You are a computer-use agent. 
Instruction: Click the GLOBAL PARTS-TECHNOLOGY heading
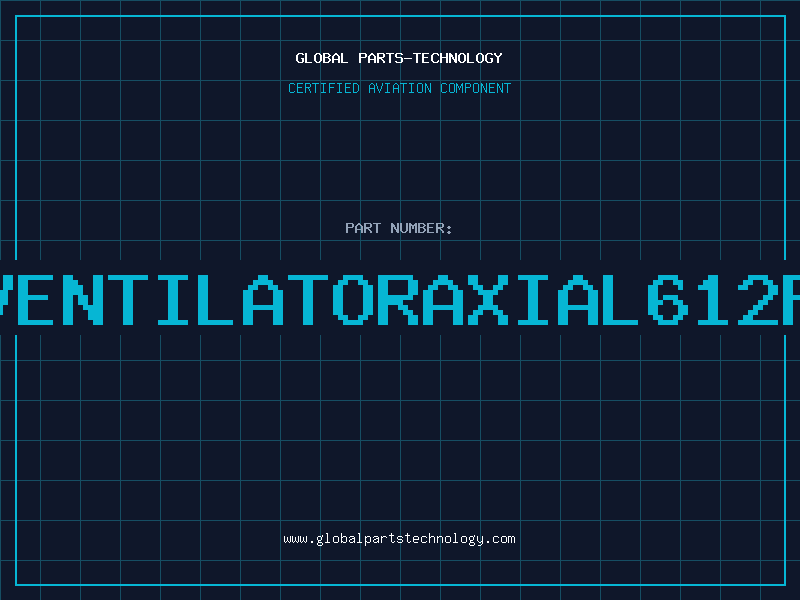click(399, 58)
